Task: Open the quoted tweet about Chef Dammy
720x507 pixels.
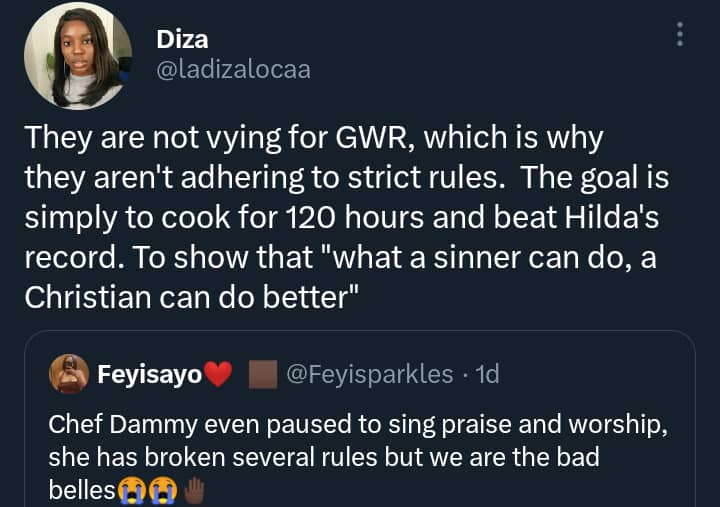Action: 370,440
